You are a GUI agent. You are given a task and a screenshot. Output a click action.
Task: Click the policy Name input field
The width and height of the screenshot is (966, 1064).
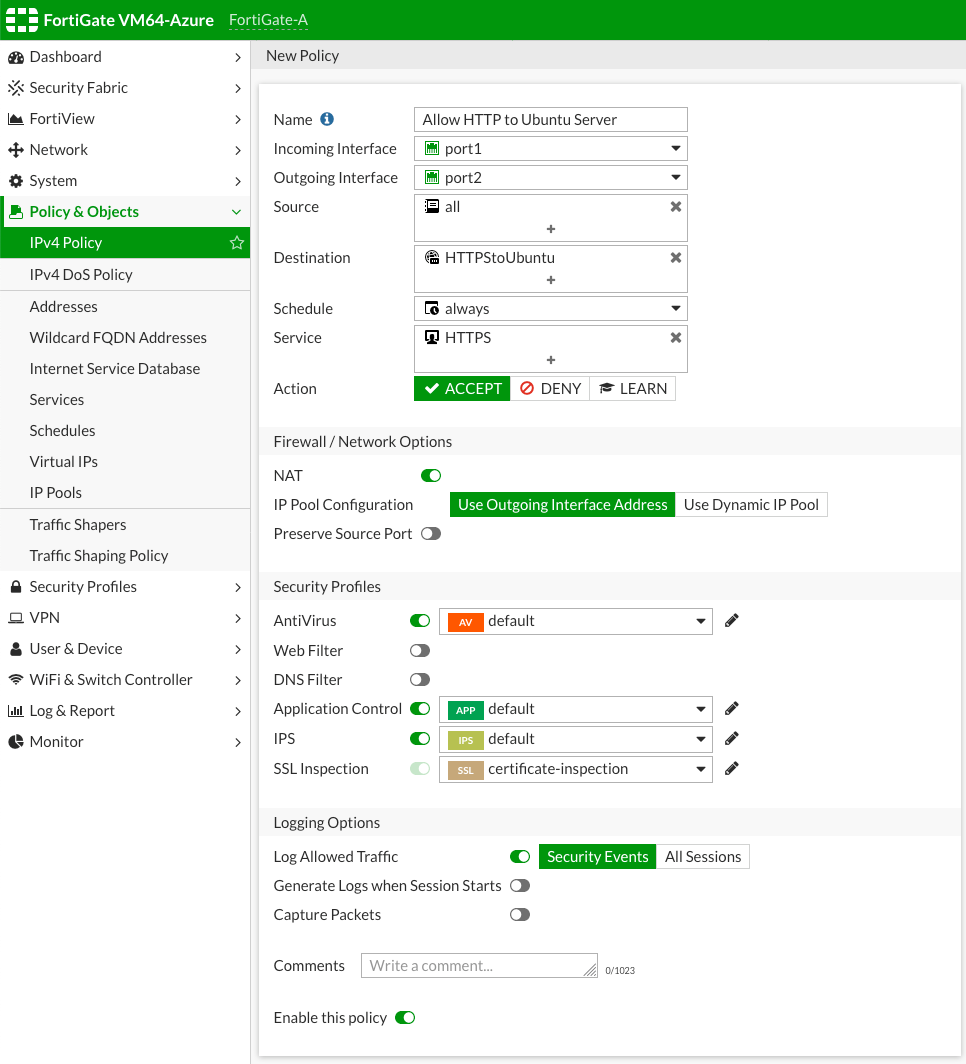point(551,119)
